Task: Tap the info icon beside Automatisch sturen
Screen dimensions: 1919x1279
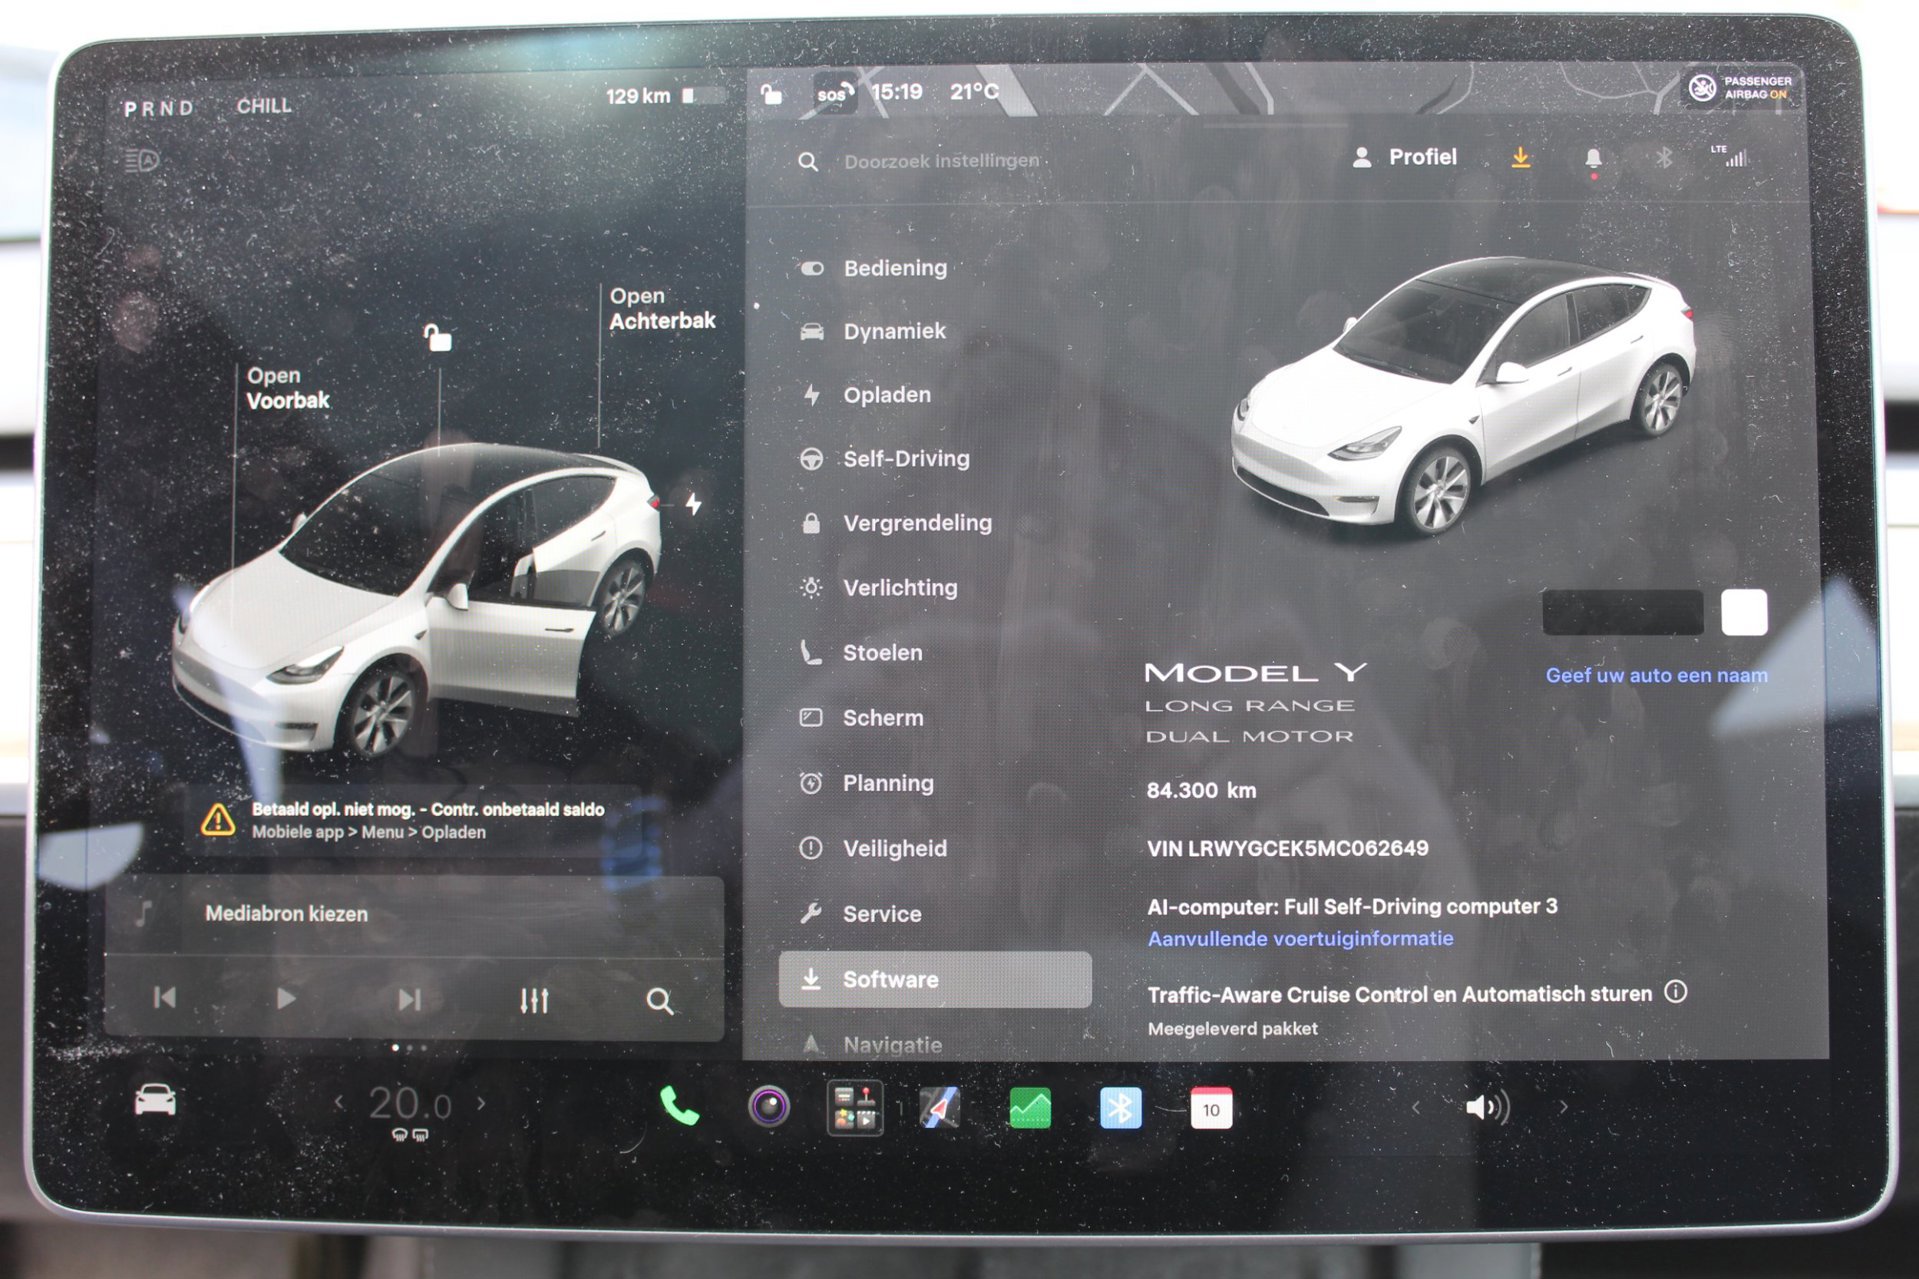Action: [1676, 991]
